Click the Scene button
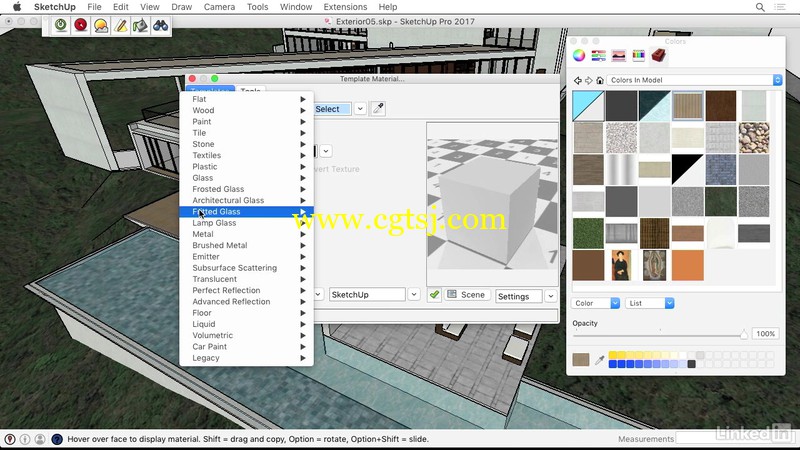800x450 pixels. coord(466,294)
